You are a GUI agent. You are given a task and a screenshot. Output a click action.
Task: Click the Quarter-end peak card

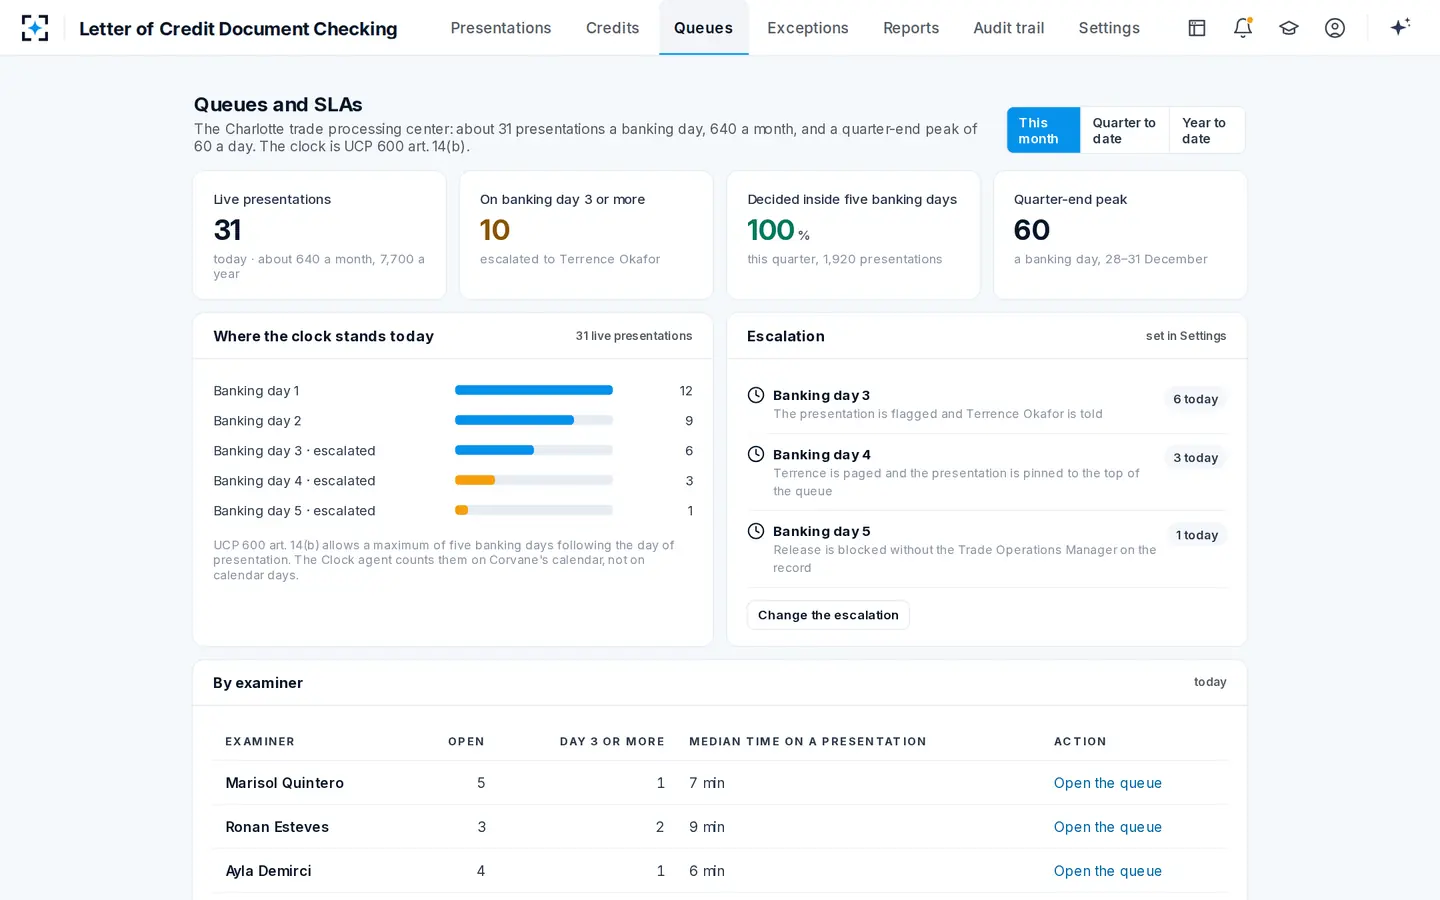coord(1120,235)
